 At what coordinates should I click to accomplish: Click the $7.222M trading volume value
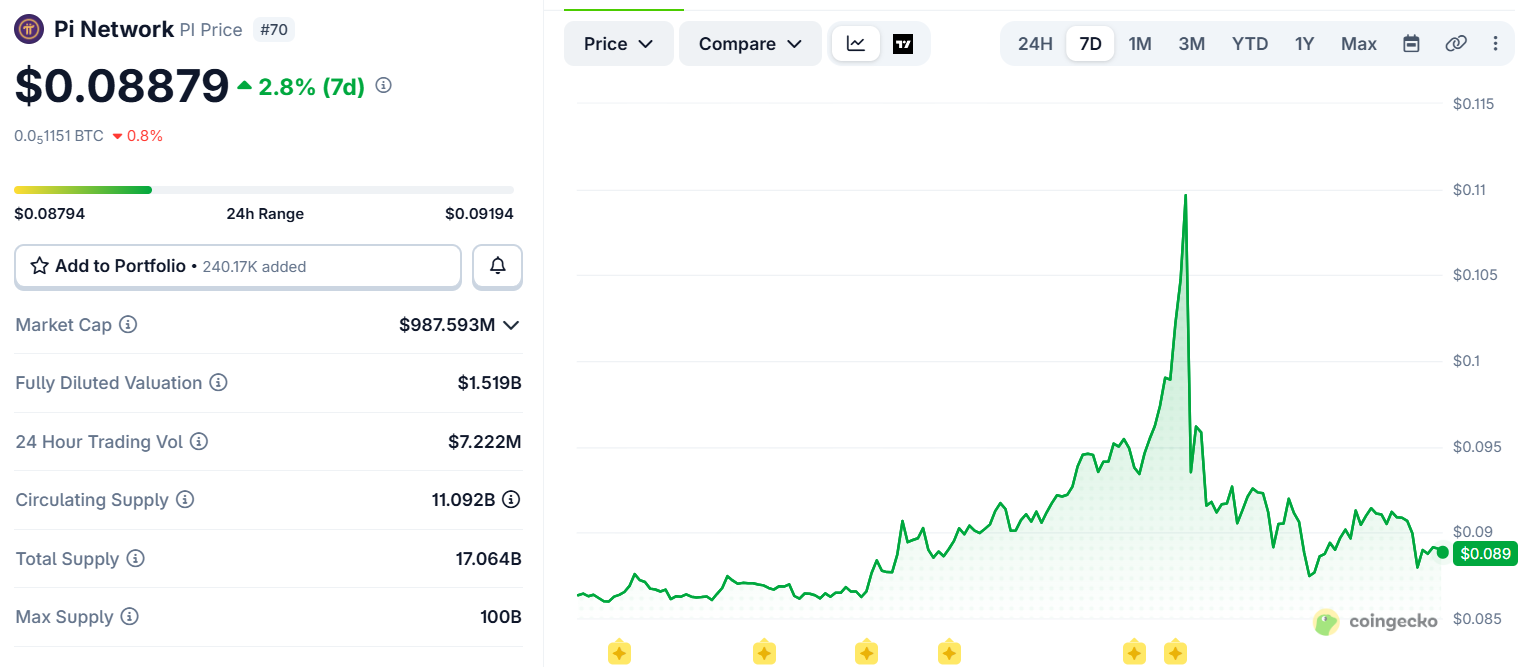coord(484,441)
